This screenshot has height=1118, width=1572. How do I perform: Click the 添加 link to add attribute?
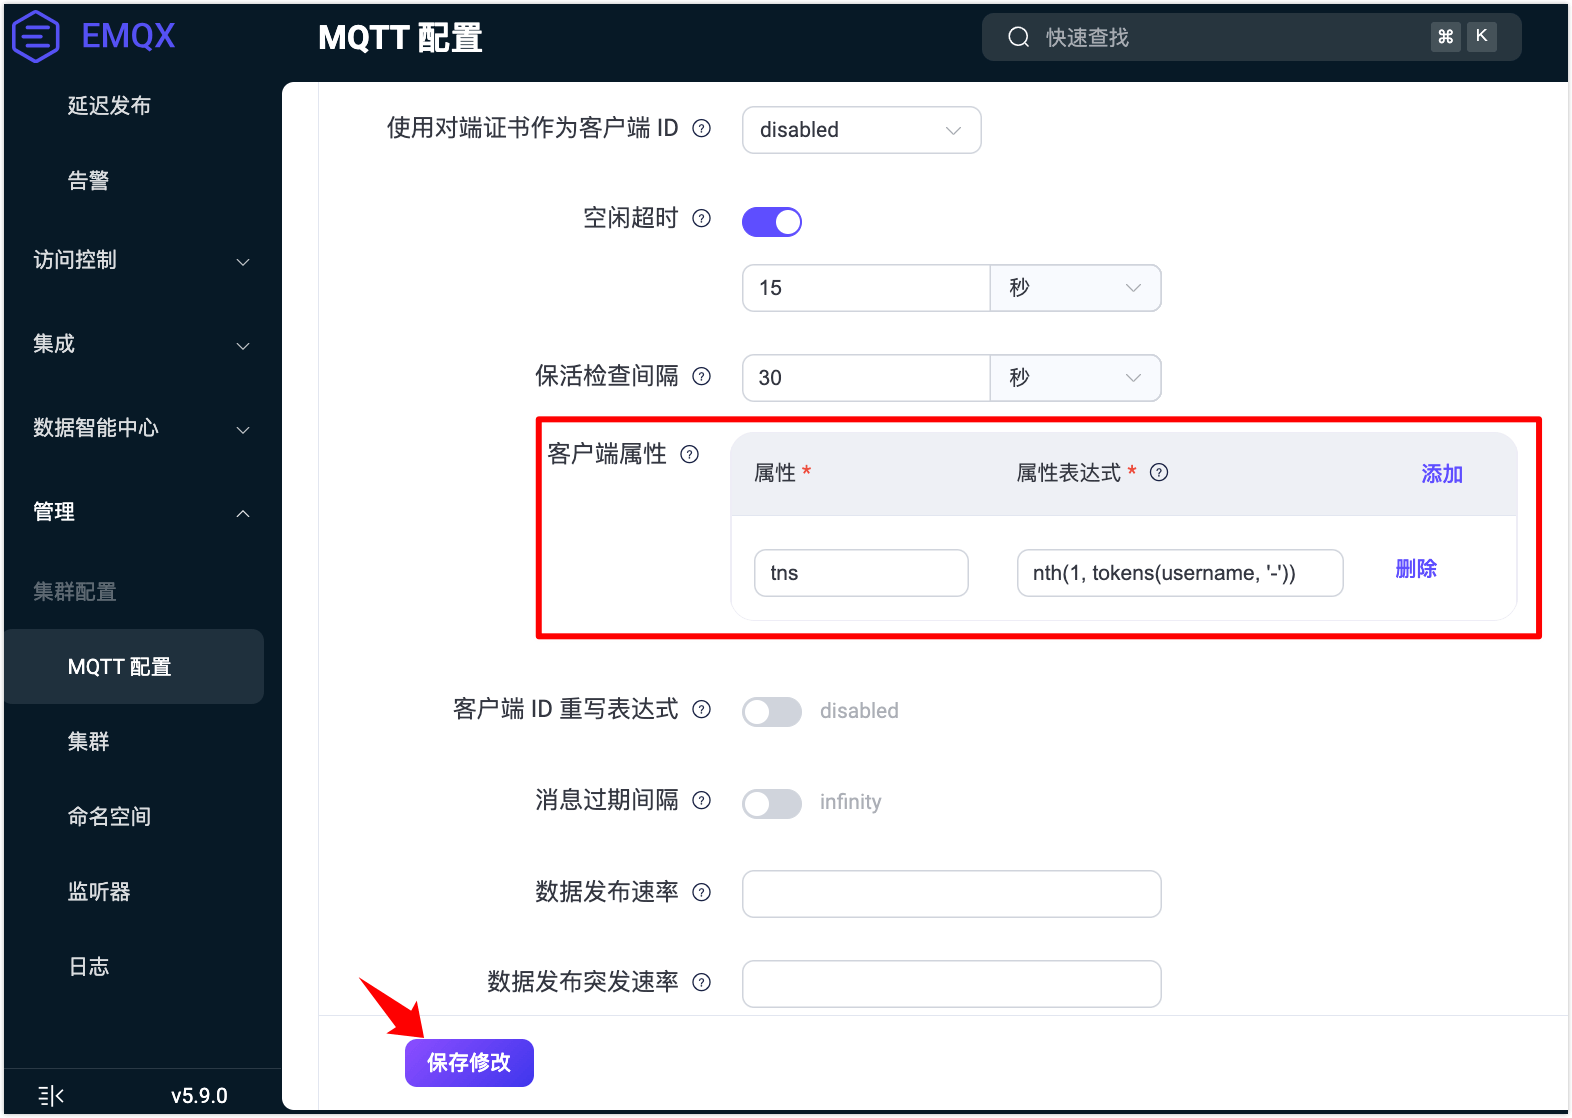point(1442,474)
